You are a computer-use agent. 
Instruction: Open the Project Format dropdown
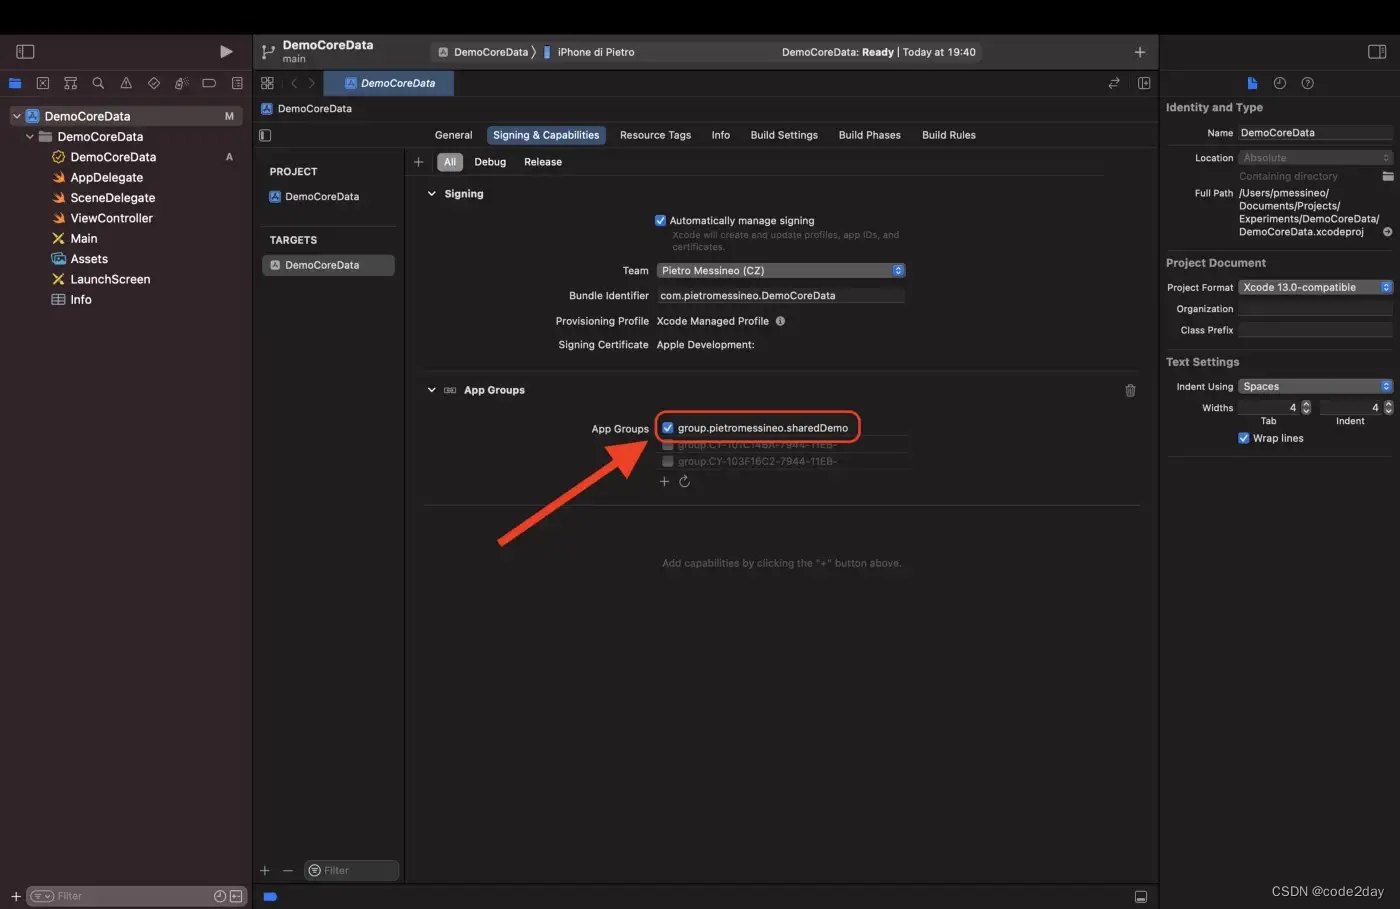1315,287
